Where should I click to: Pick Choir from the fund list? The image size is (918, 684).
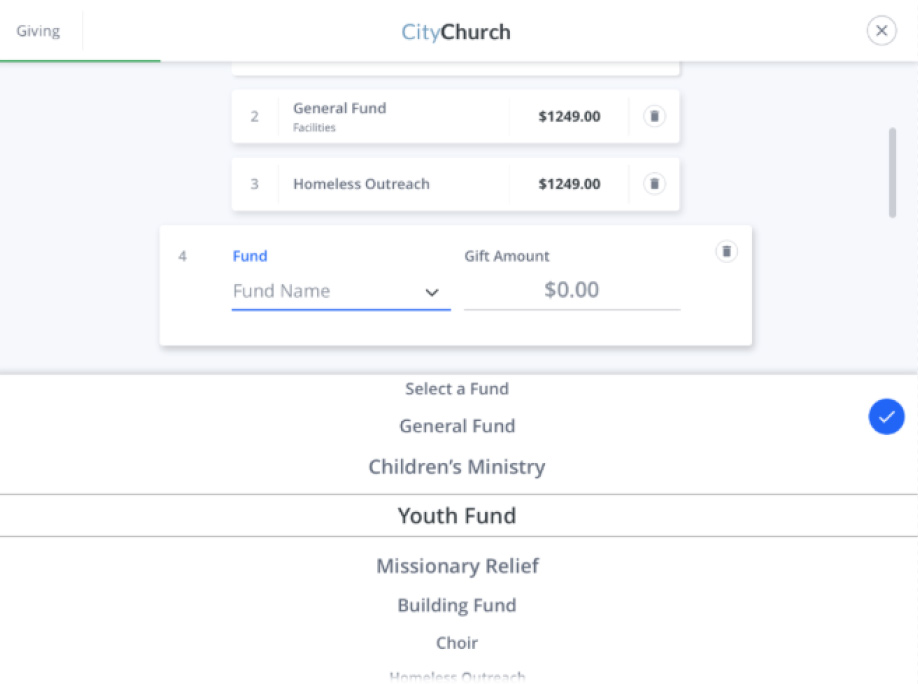457,643
